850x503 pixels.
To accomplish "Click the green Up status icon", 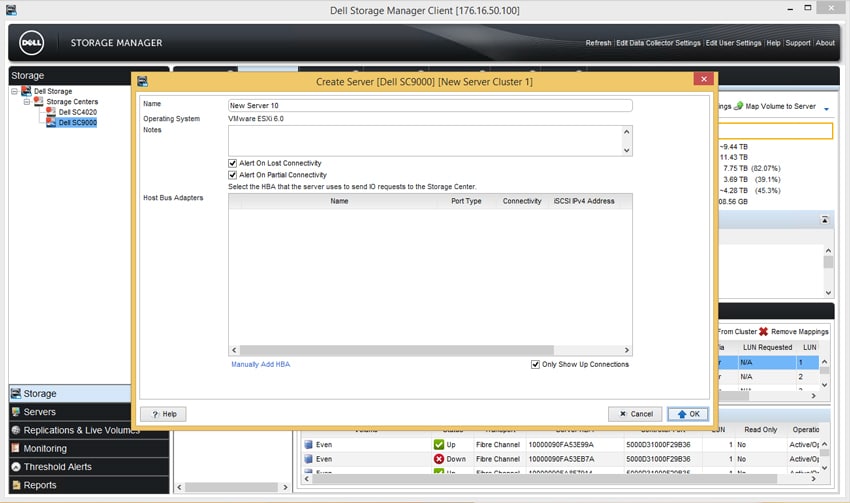I will [x=439, y=444].
